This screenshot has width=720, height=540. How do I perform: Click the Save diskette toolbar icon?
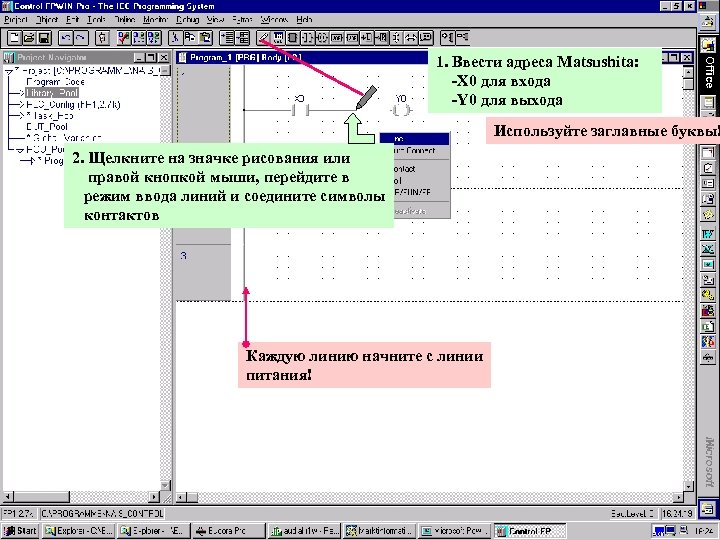(44, 38)
